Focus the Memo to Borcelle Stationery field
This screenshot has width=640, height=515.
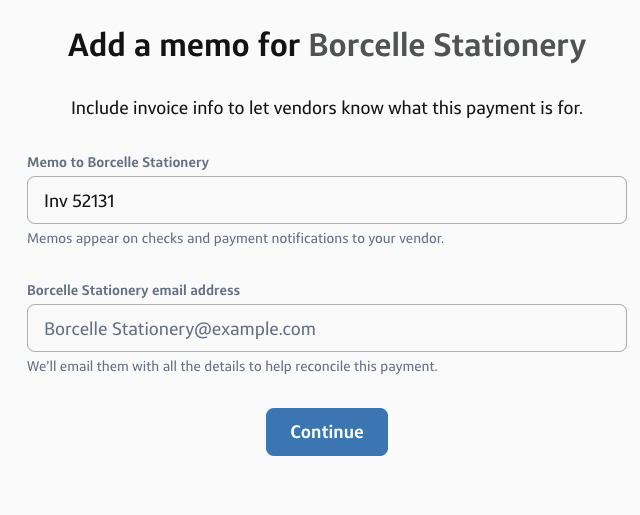[x=326, y=200]
